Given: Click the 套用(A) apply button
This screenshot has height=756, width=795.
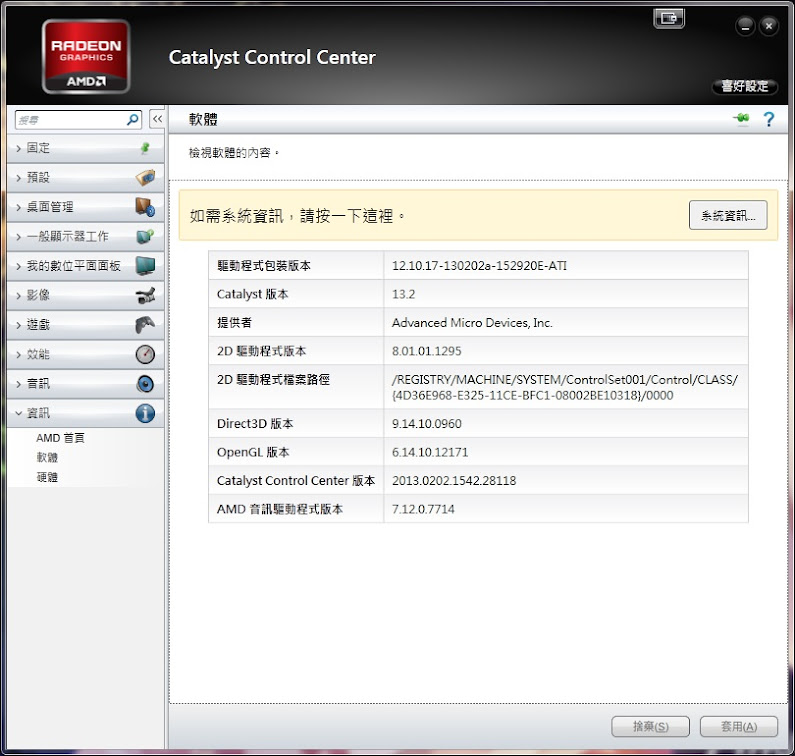Looking at the screenshot, I should [x=739, y=727].
